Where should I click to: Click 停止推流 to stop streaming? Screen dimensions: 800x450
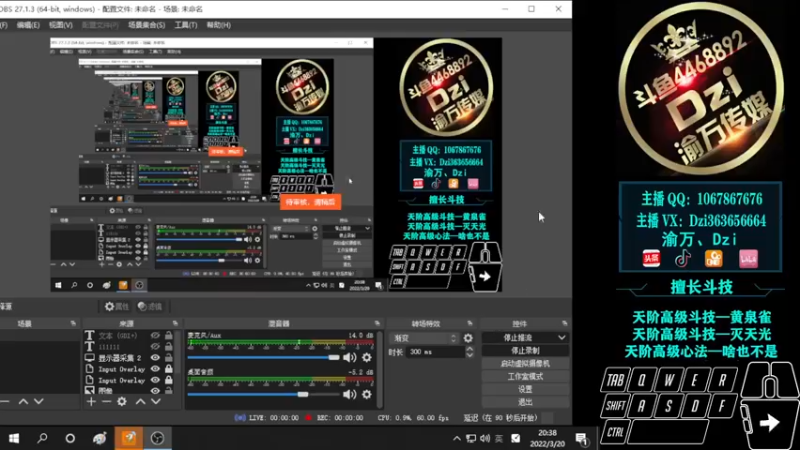pyautogui.click(x=518, y=338)
